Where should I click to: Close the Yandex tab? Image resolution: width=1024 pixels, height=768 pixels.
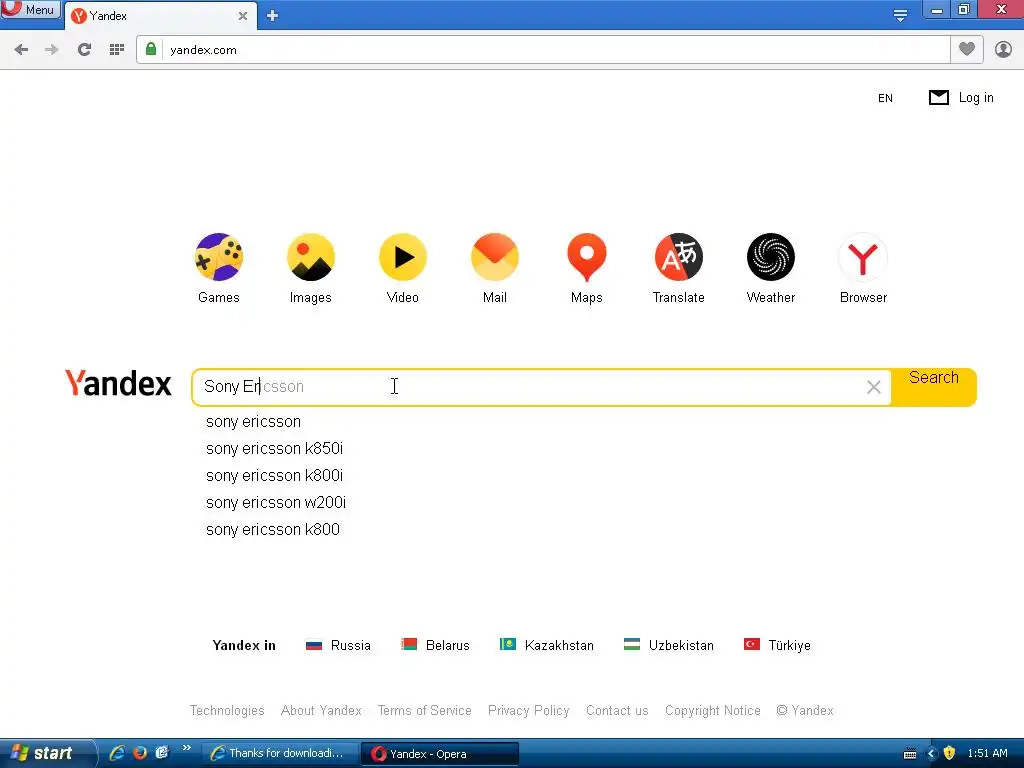243,16
